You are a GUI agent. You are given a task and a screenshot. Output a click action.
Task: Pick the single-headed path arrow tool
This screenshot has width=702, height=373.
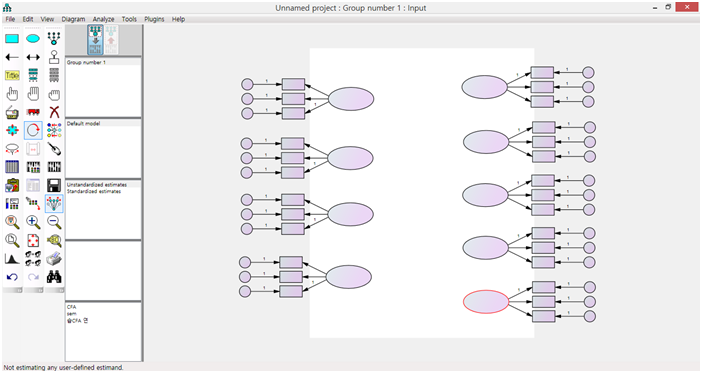(12, 57)
